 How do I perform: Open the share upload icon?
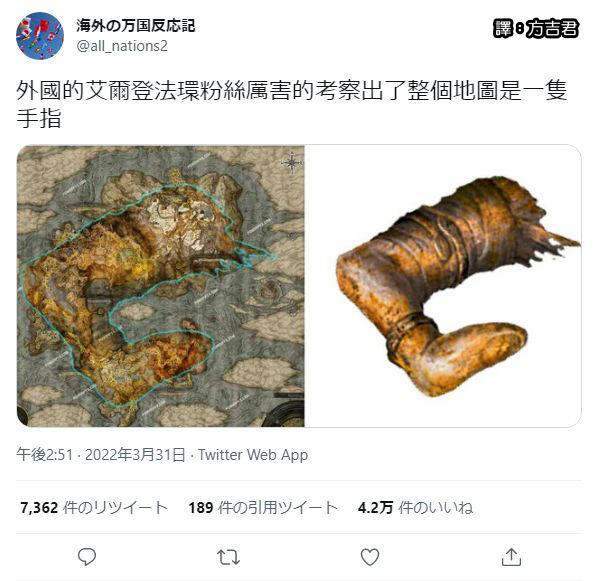point(511,557)
